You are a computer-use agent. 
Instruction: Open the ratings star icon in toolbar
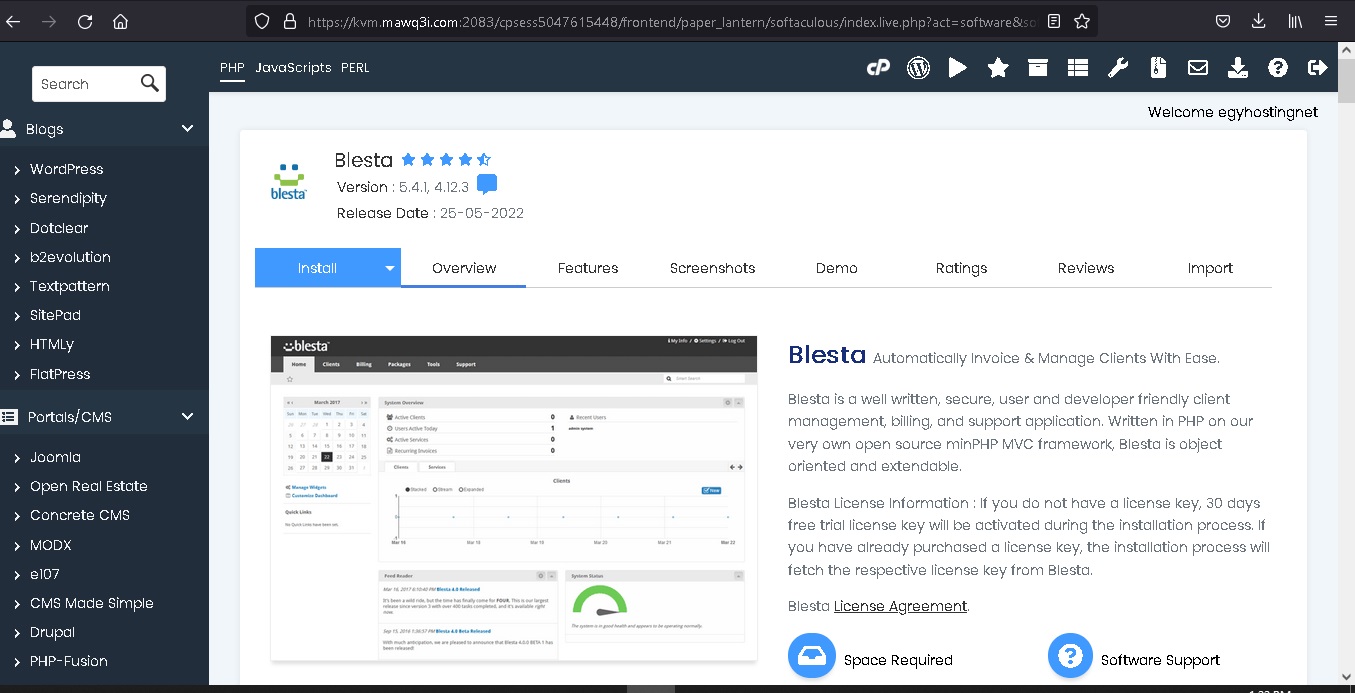pos(998,68)
